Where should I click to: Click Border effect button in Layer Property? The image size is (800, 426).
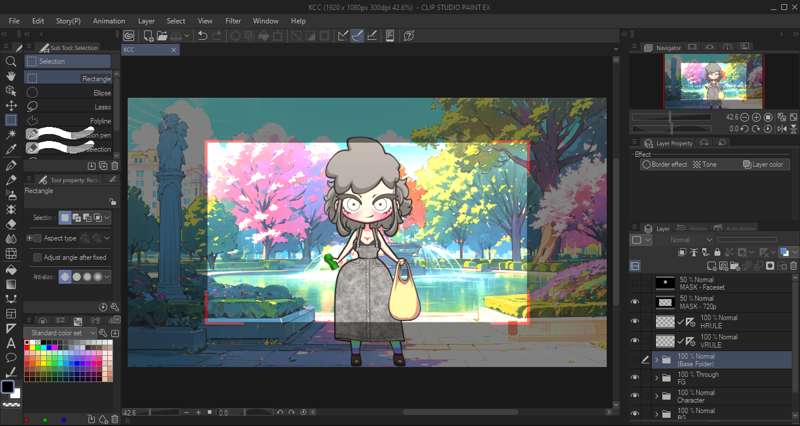coord(665,165)
